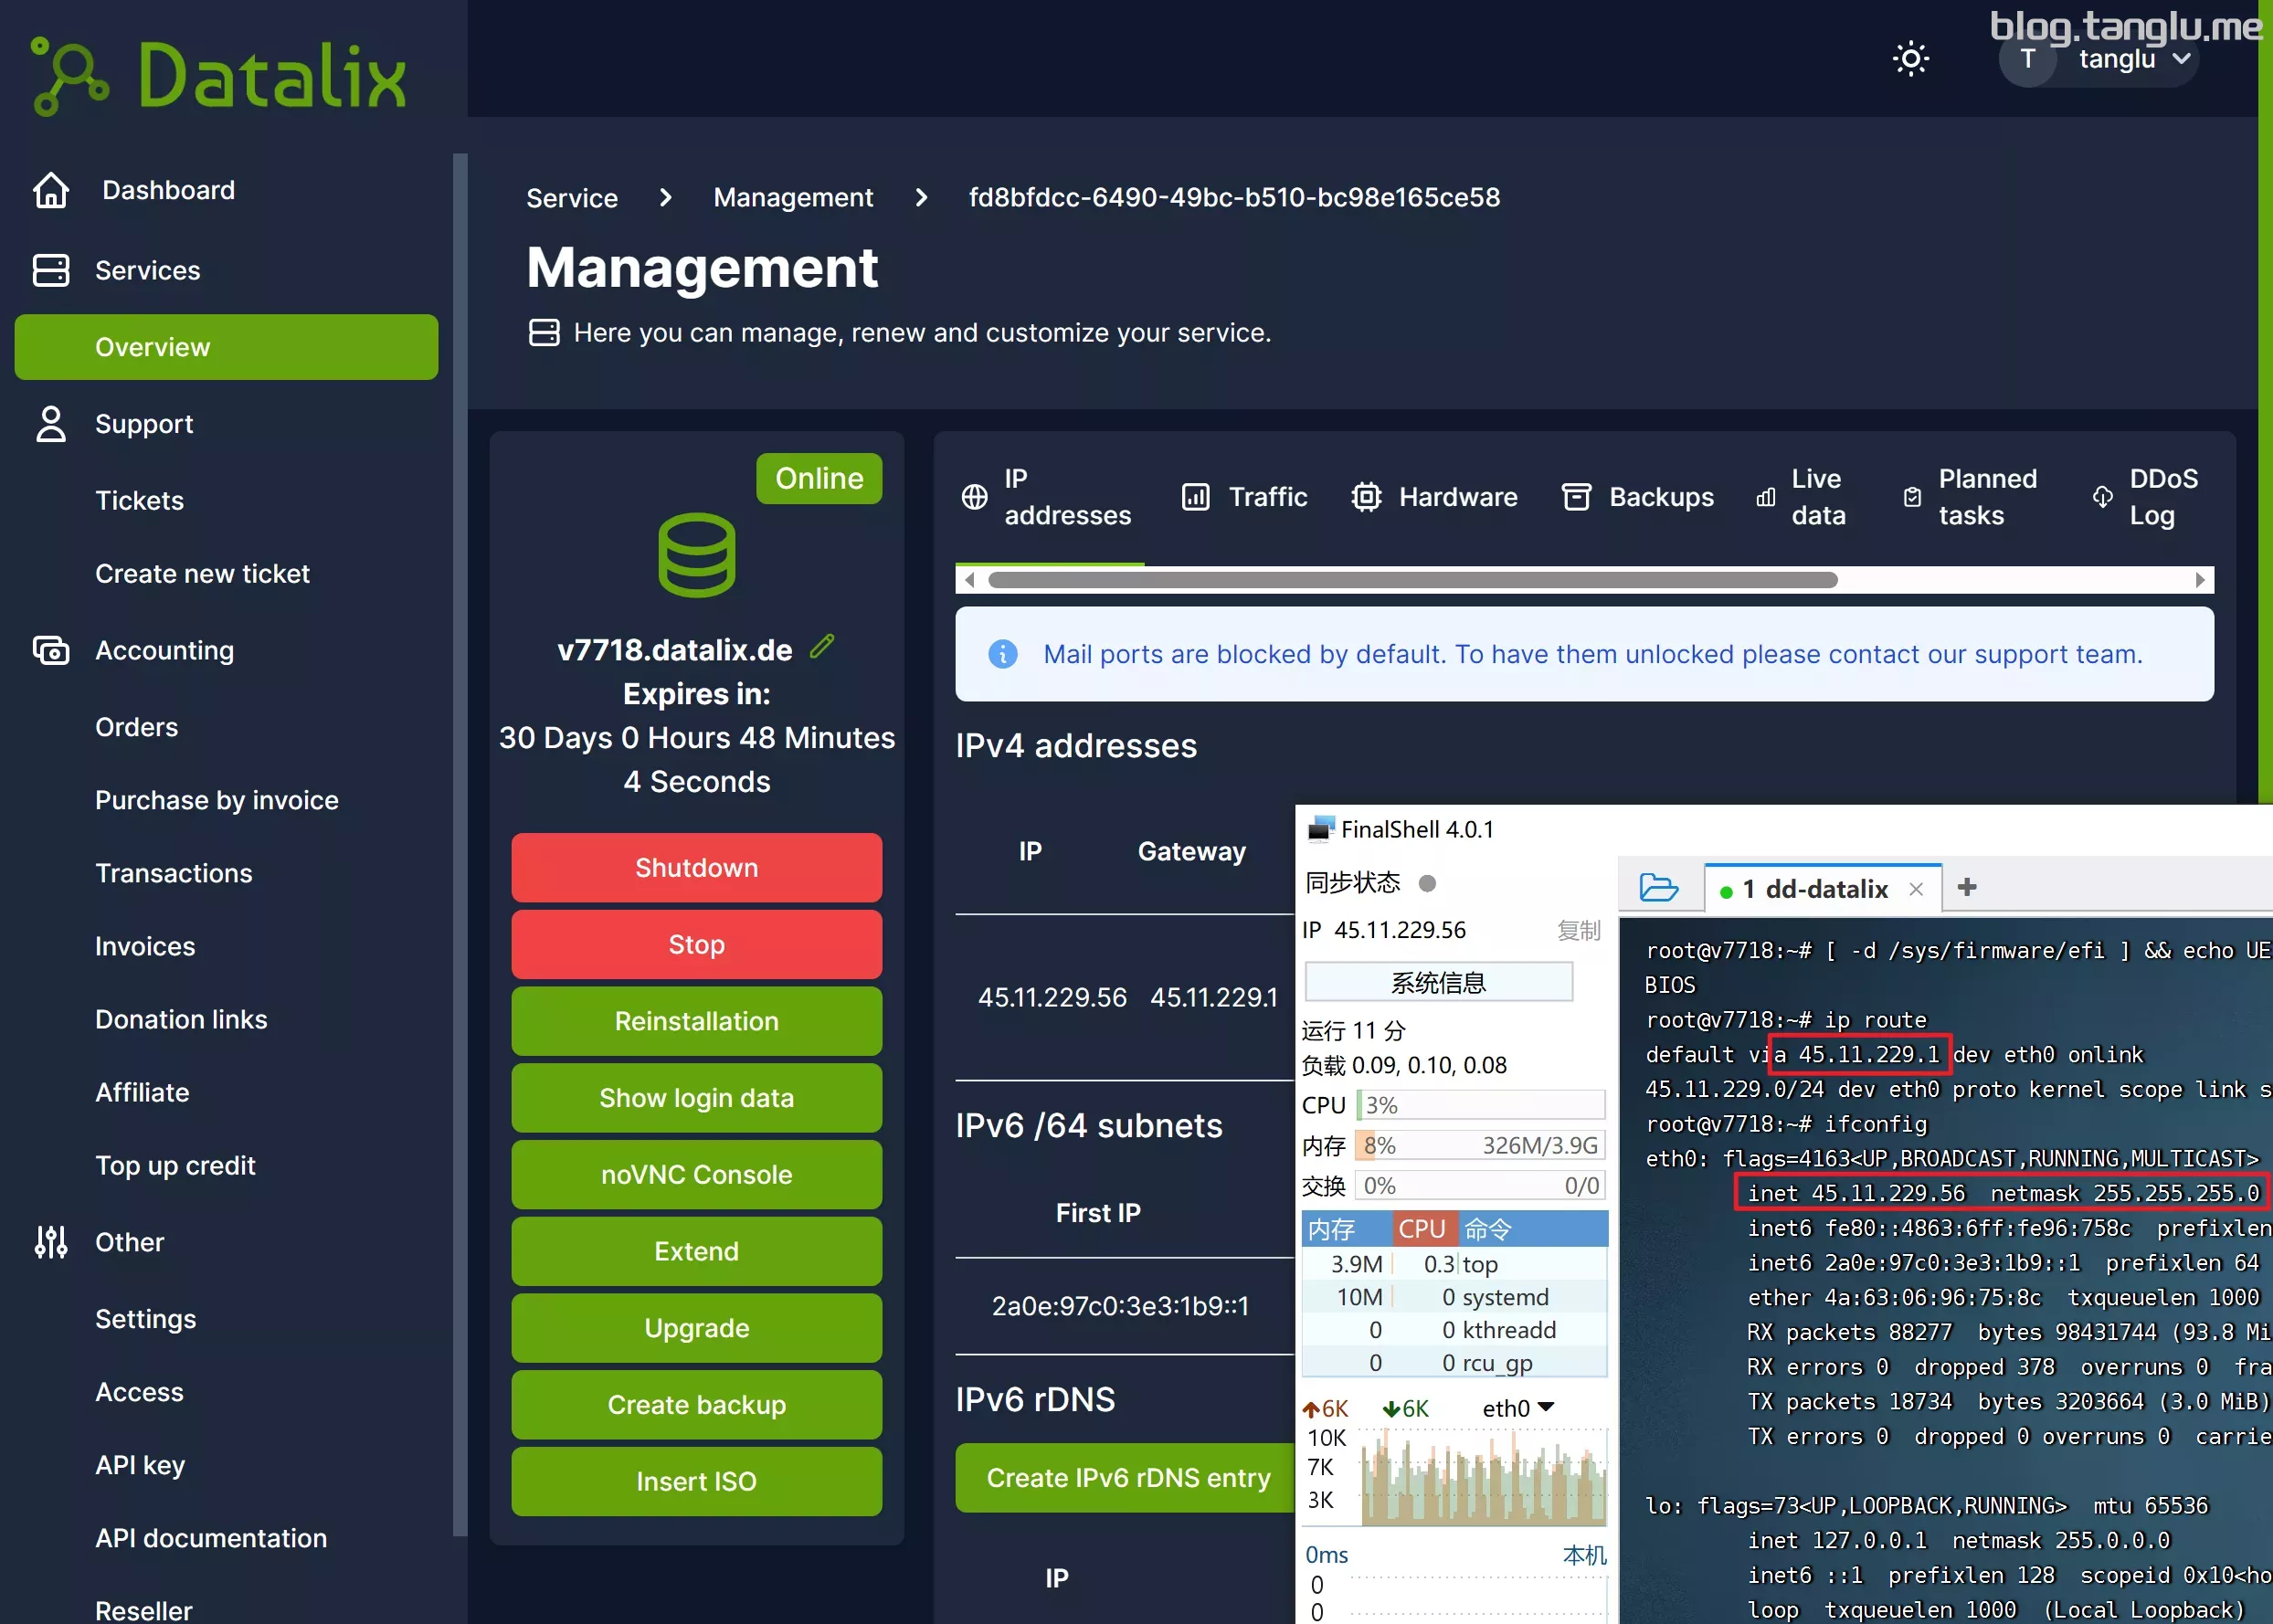Viewport: 2273px width, 1624px height.
Task: Add new FinalShell tab with plus icon
Action: [x=1966, y=887]
